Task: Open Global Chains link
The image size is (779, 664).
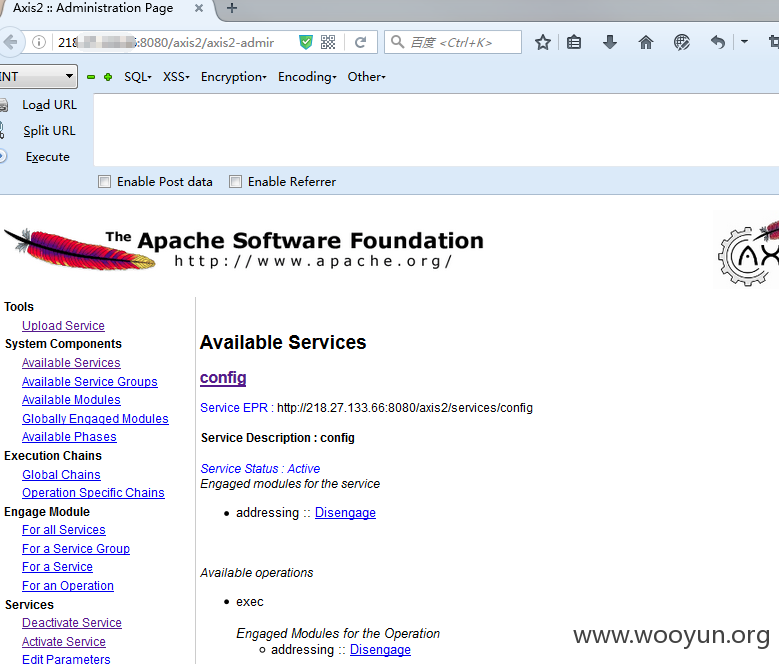Action: [x=61, y=475]
